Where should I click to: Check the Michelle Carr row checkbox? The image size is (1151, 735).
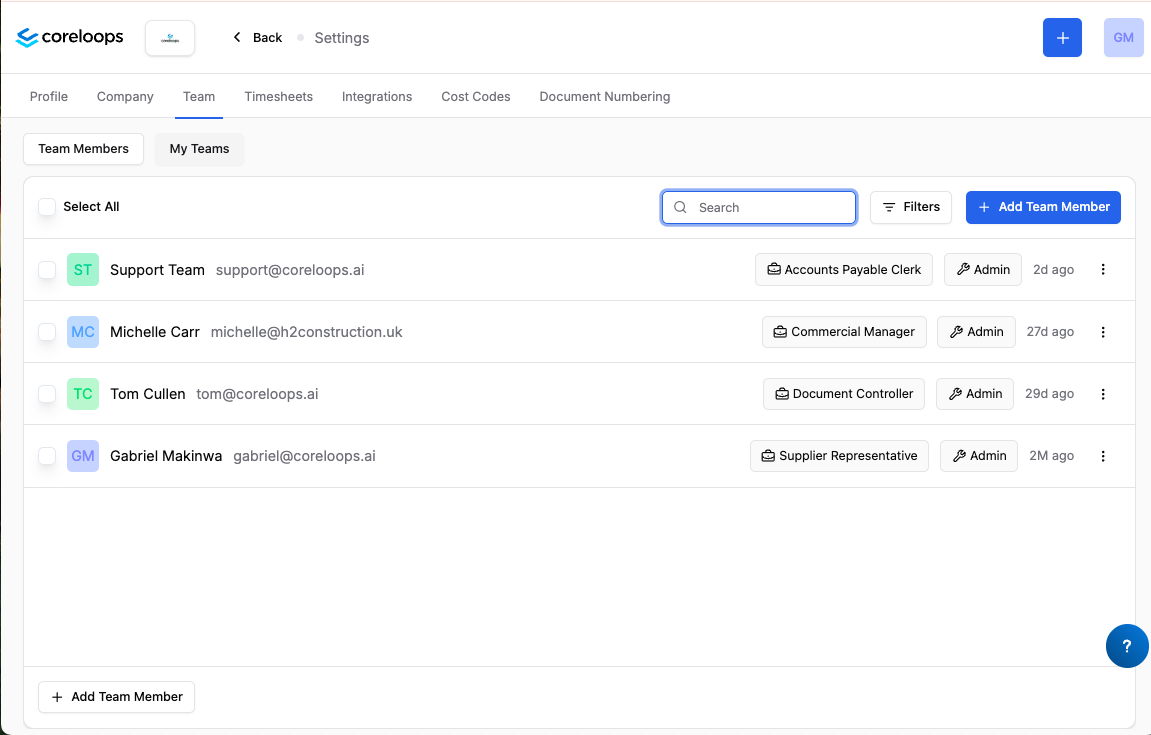click(47, 332)
